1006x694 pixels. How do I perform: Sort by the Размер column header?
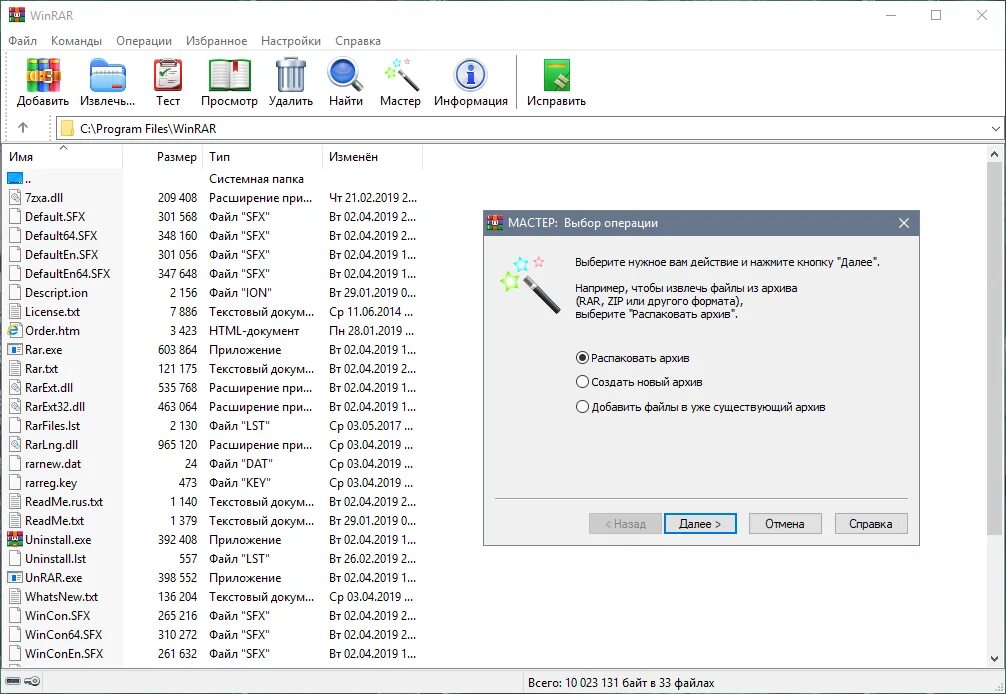162,157
